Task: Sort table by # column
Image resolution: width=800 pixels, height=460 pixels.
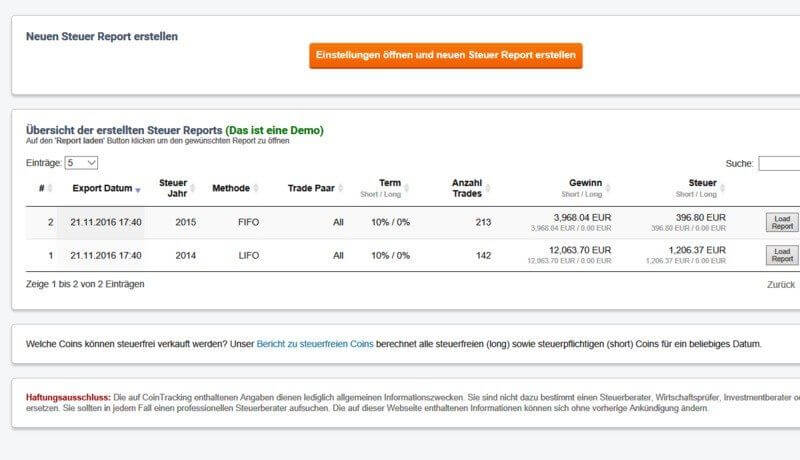Action: [45, 188]
